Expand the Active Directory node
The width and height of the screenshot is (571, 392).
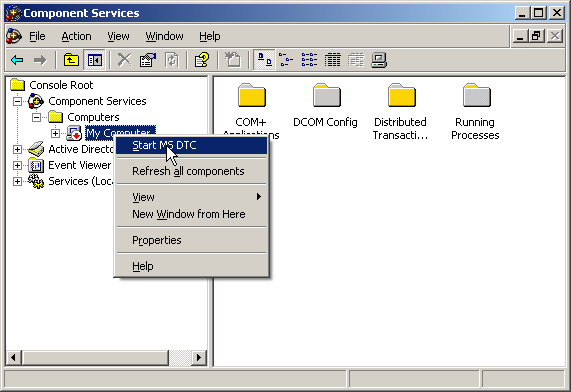[x=17, y=149]
